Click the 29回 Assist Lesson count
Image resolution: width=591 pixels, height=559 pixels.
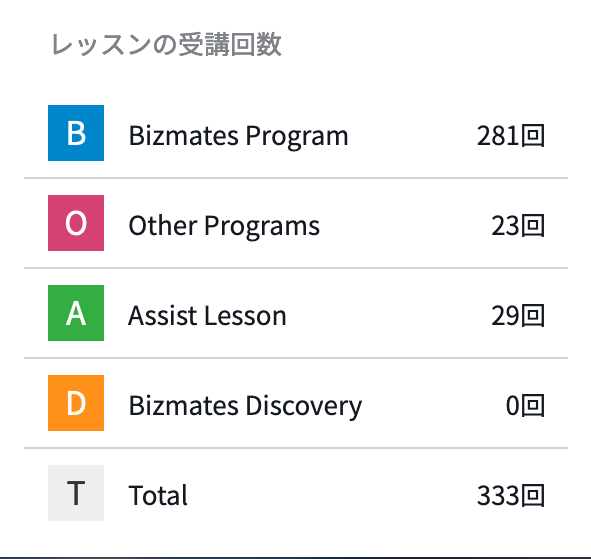pos(518,316)
